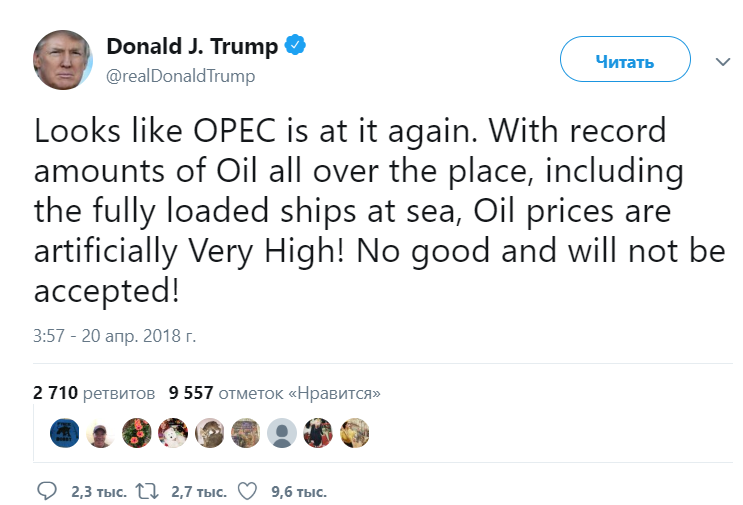Click the Donald J. Trump display name

[x=194, y=46]
